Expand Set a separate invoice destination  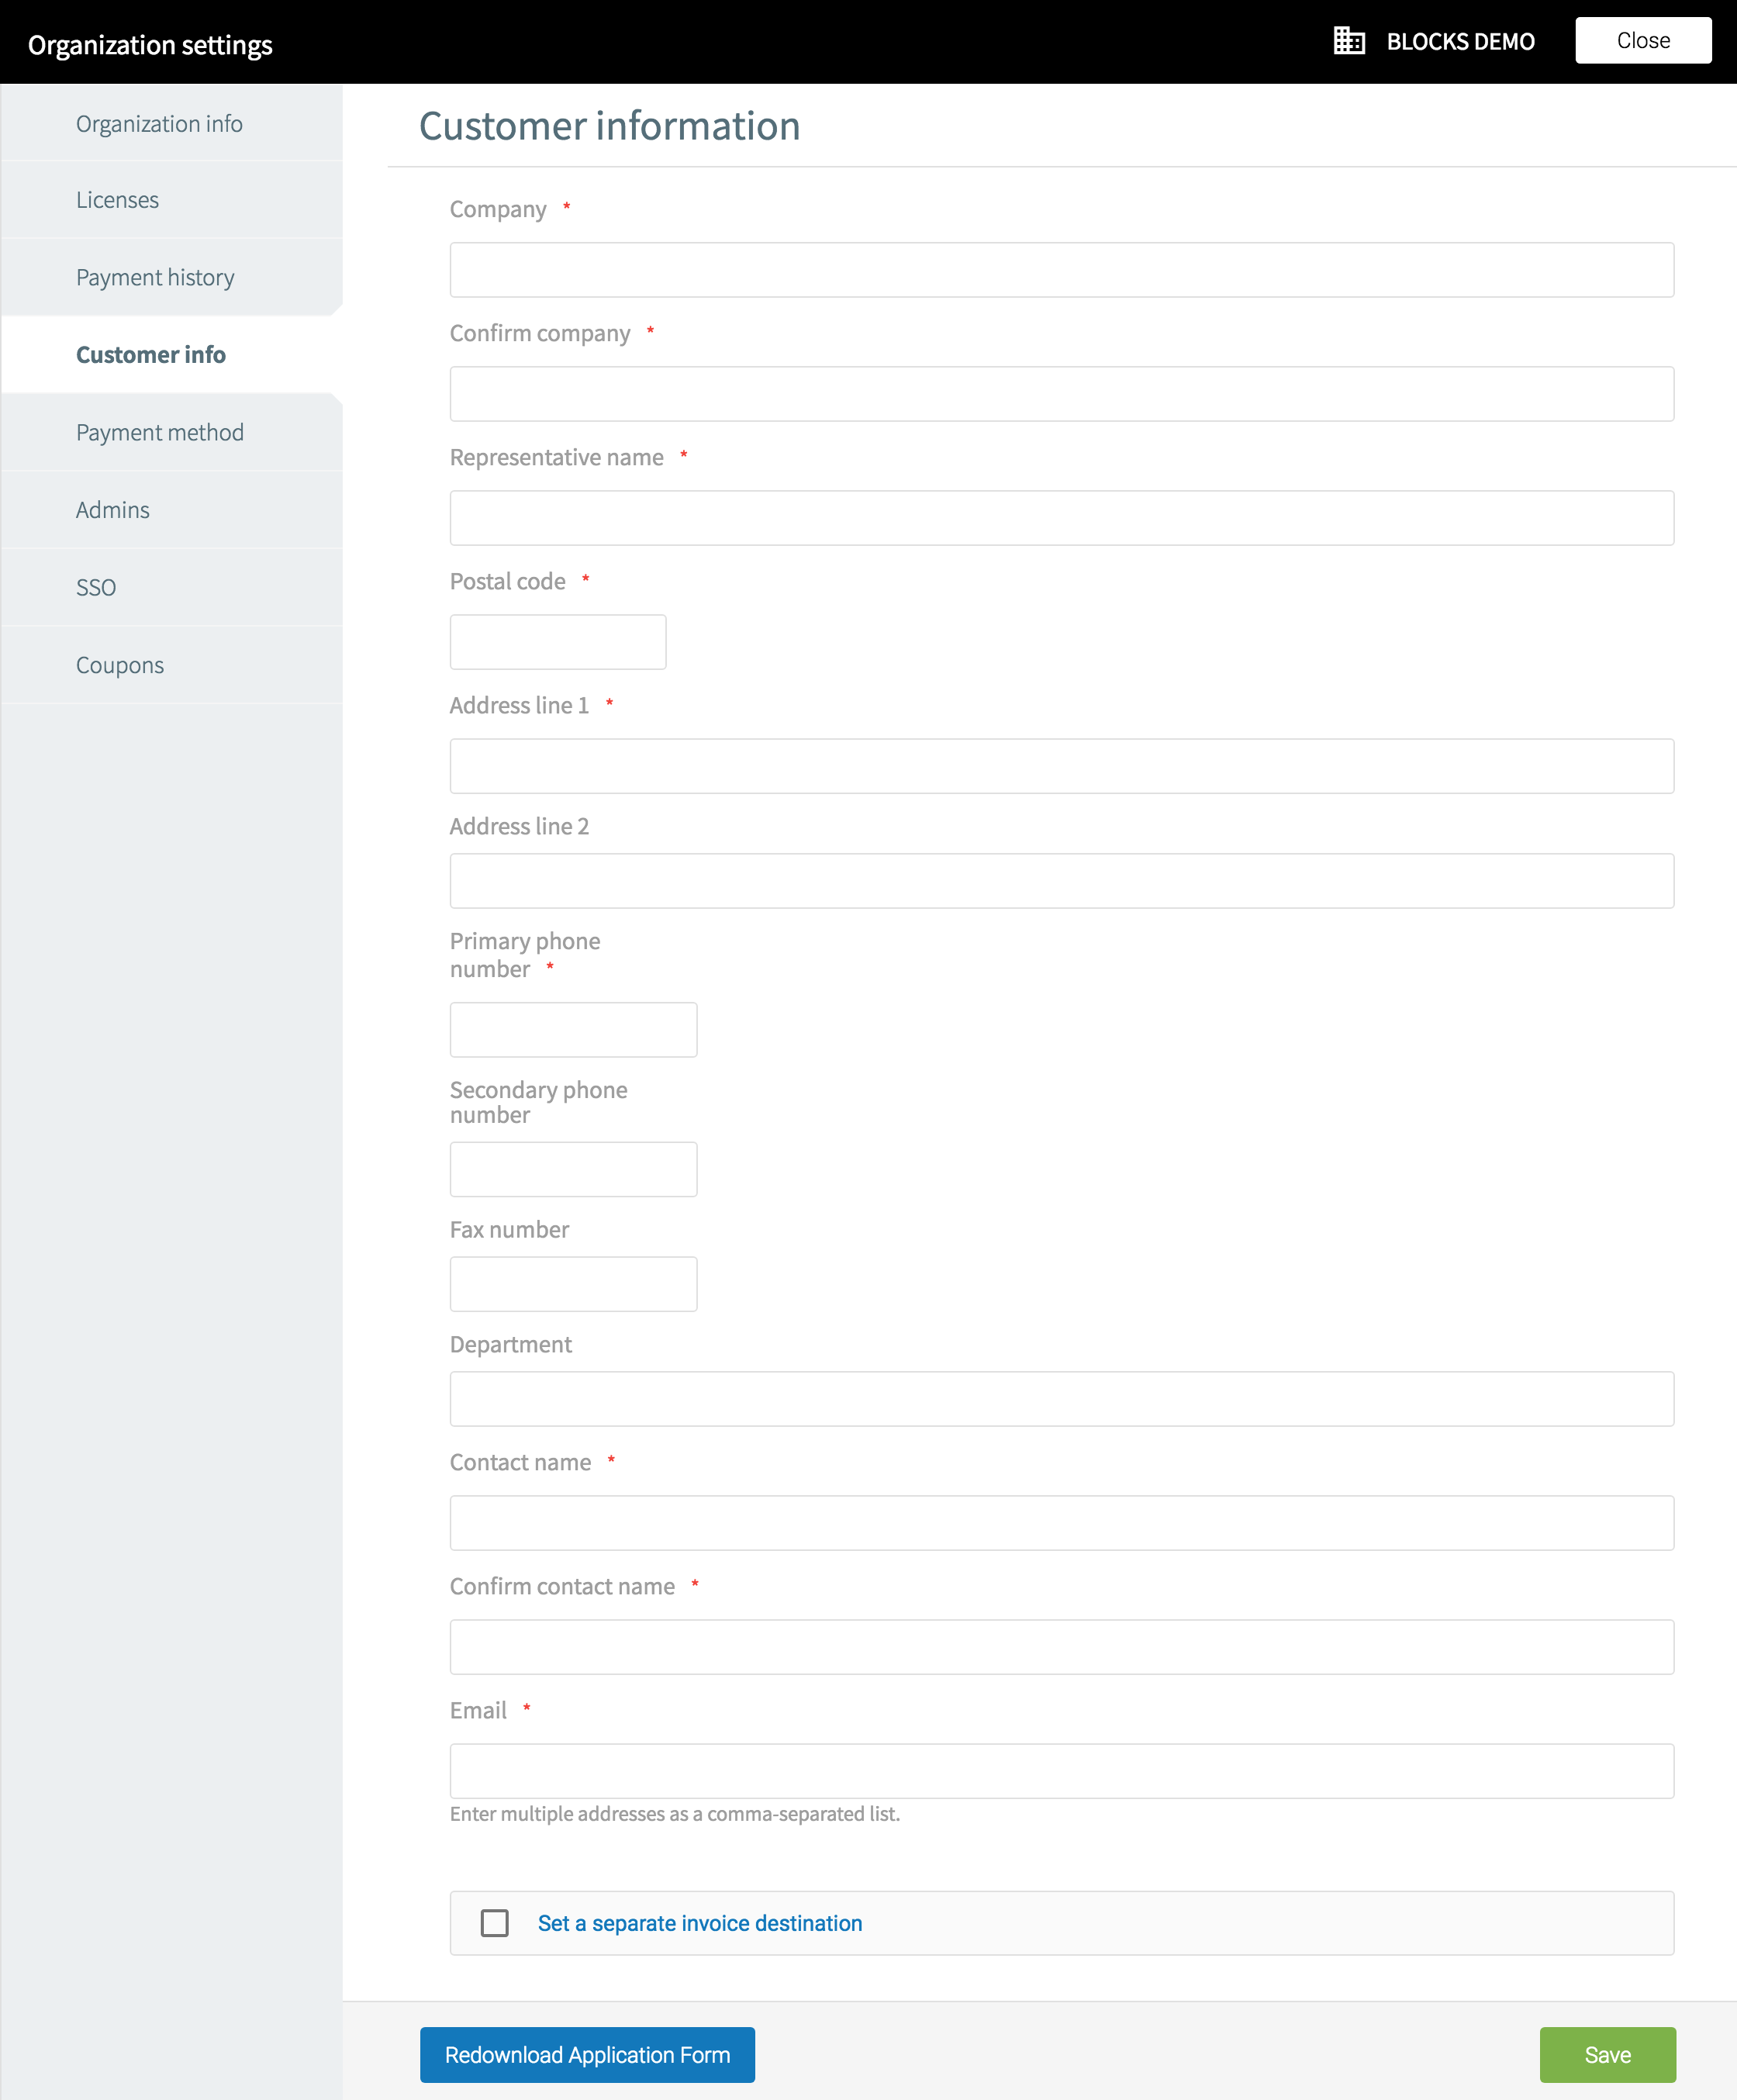pyautogui.click(x=497, y=1924)
